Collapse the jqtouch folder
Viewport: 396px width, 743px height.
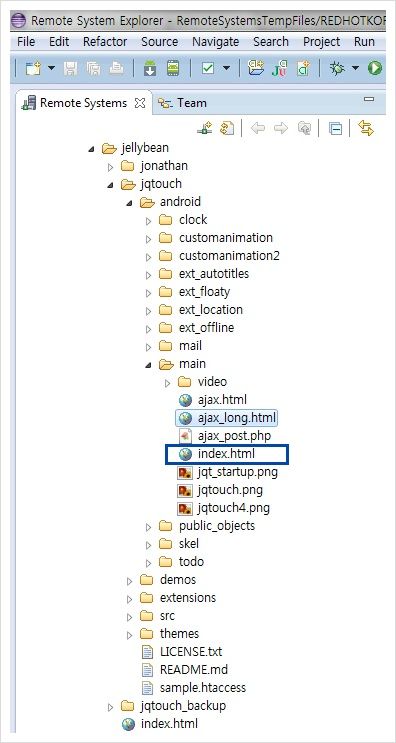[110, 185]
